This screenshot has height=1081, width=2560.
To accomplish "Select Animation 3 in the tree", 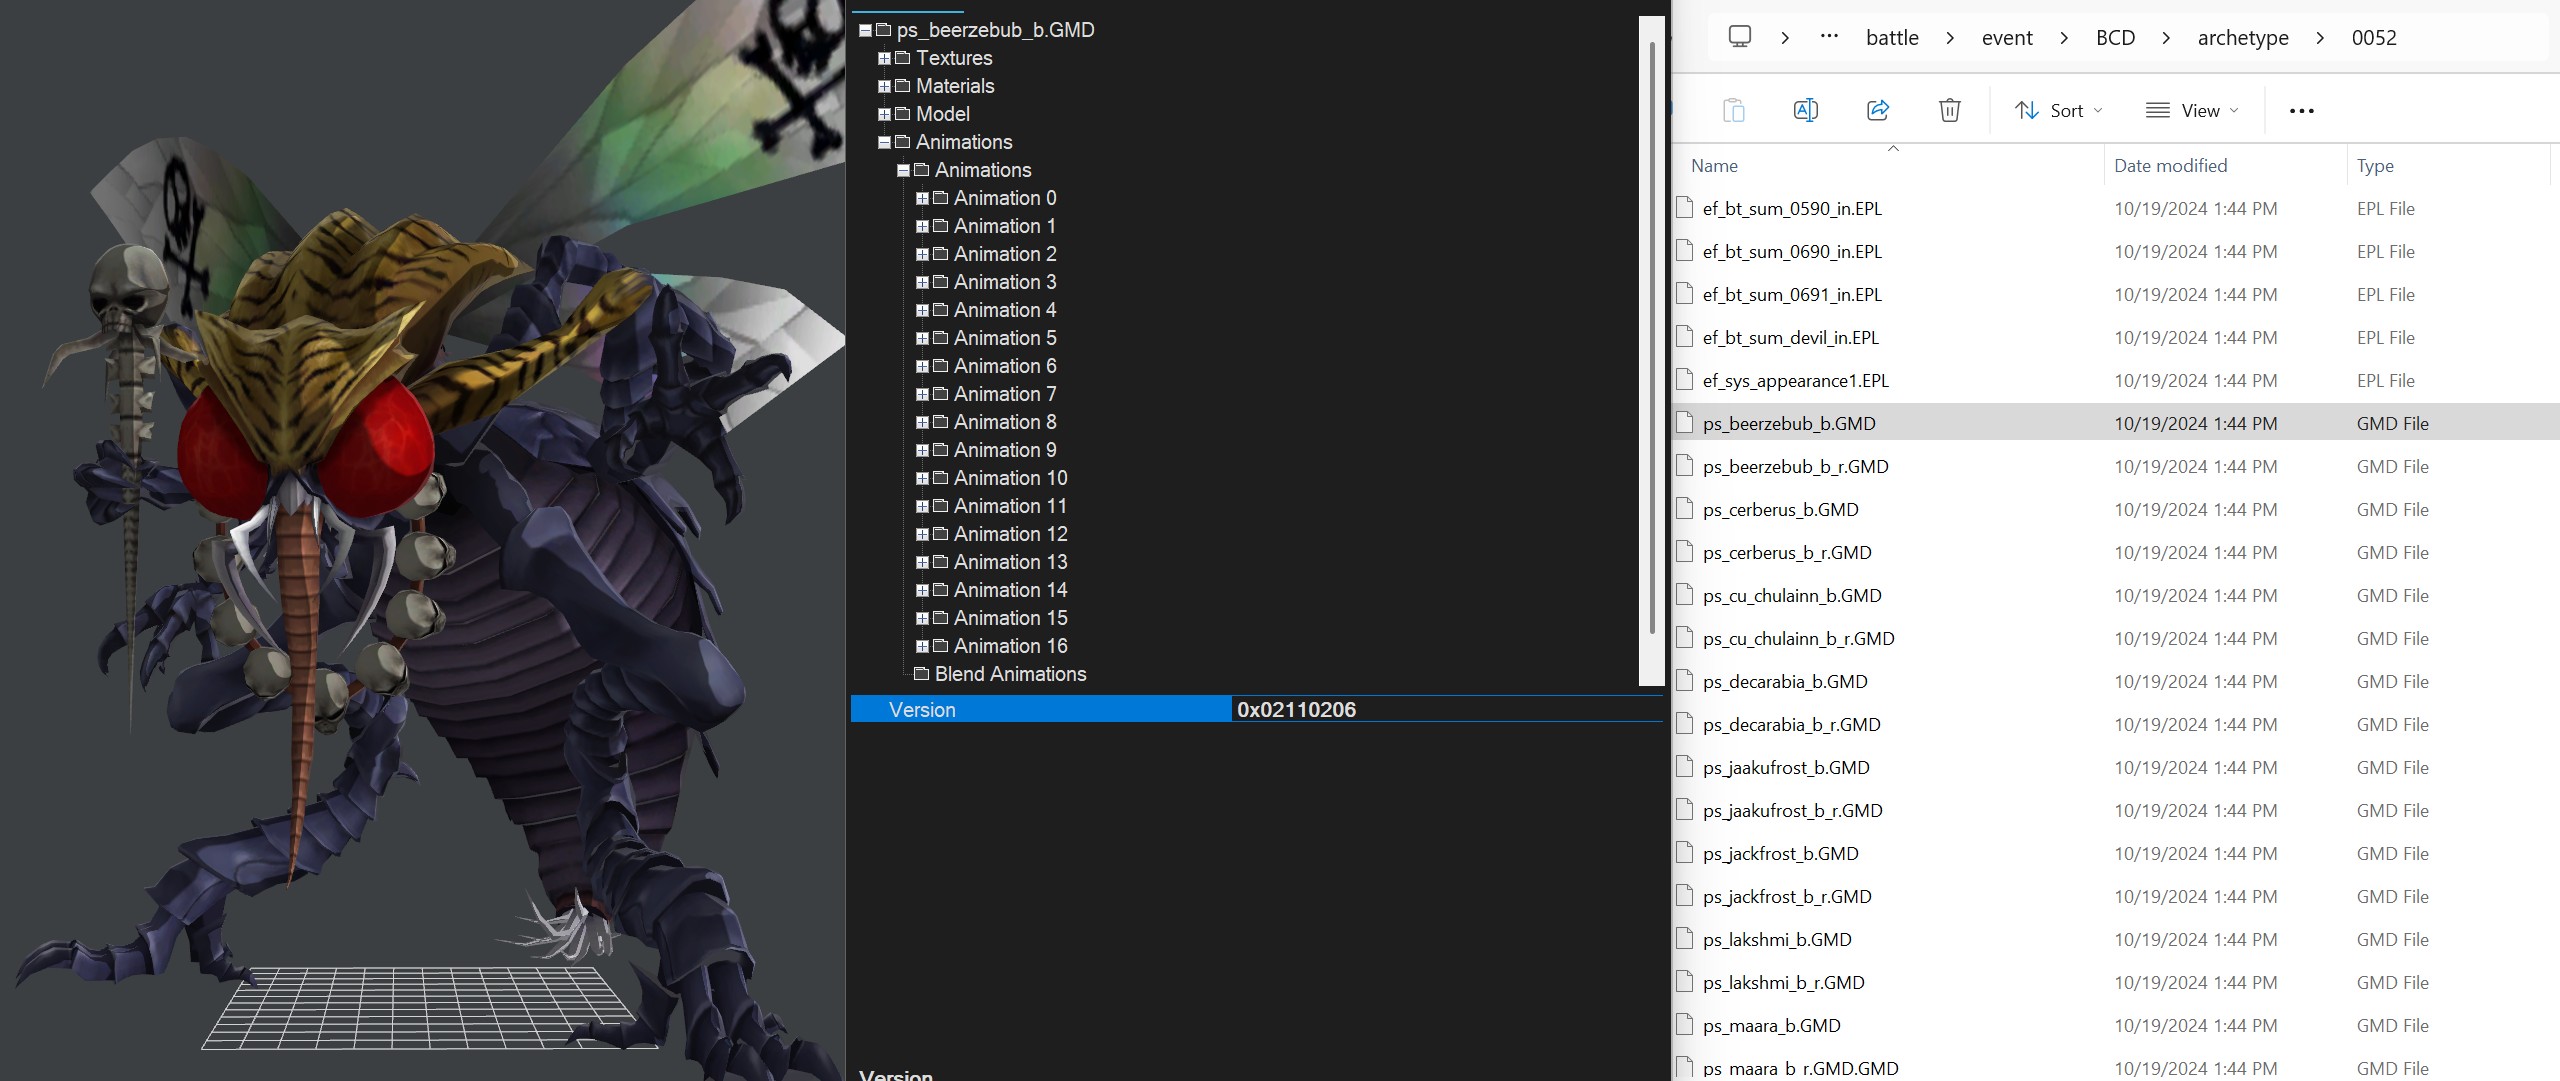I will (1004, 282).
